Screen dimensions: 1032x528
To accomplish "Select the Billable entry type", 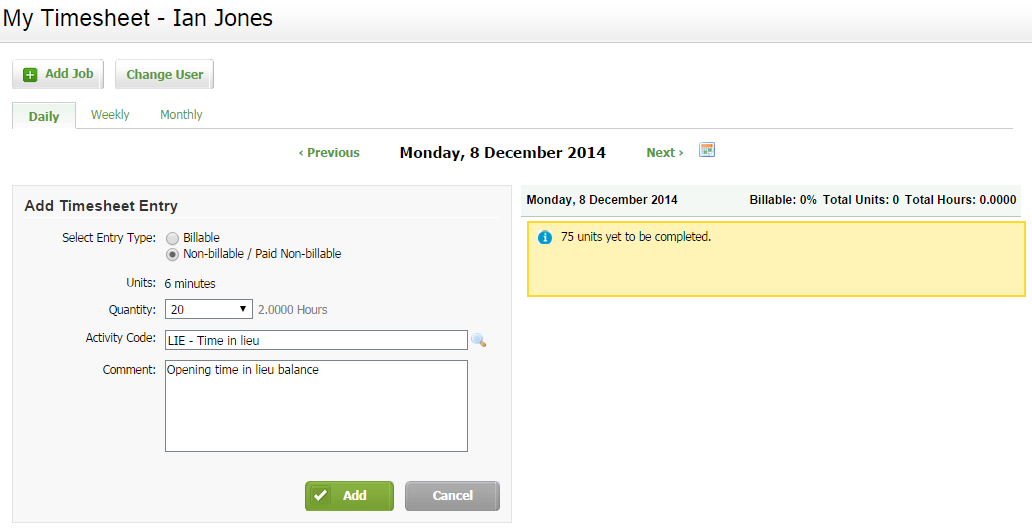I will (173, 238).
